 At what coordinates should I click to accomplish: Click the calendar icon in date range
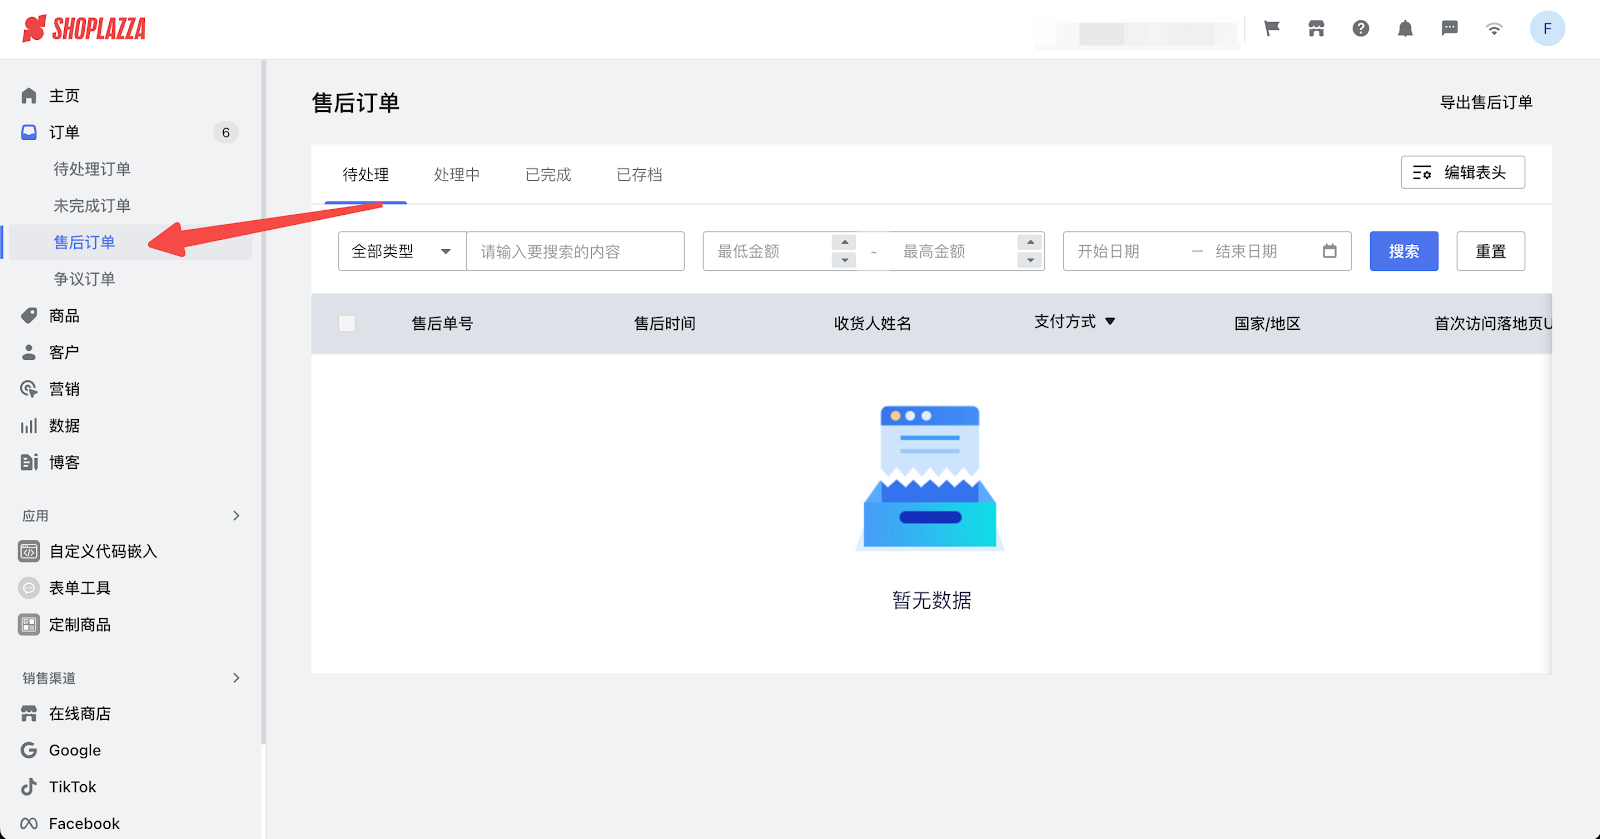point(1329,251)
